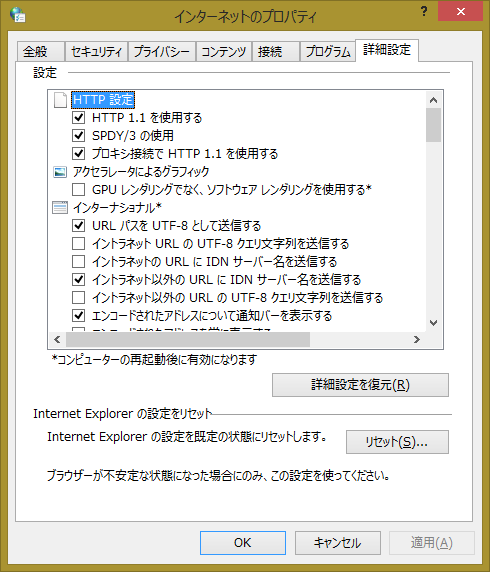Click the キャンセル button

pos(337,543)
